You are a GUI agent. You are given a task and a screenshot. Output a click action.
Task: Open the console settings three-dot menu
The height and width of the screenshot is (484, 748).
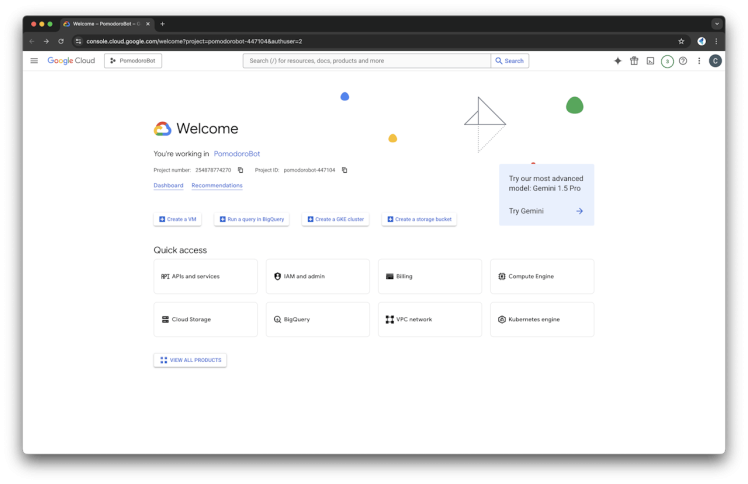(x=699, y=61)
